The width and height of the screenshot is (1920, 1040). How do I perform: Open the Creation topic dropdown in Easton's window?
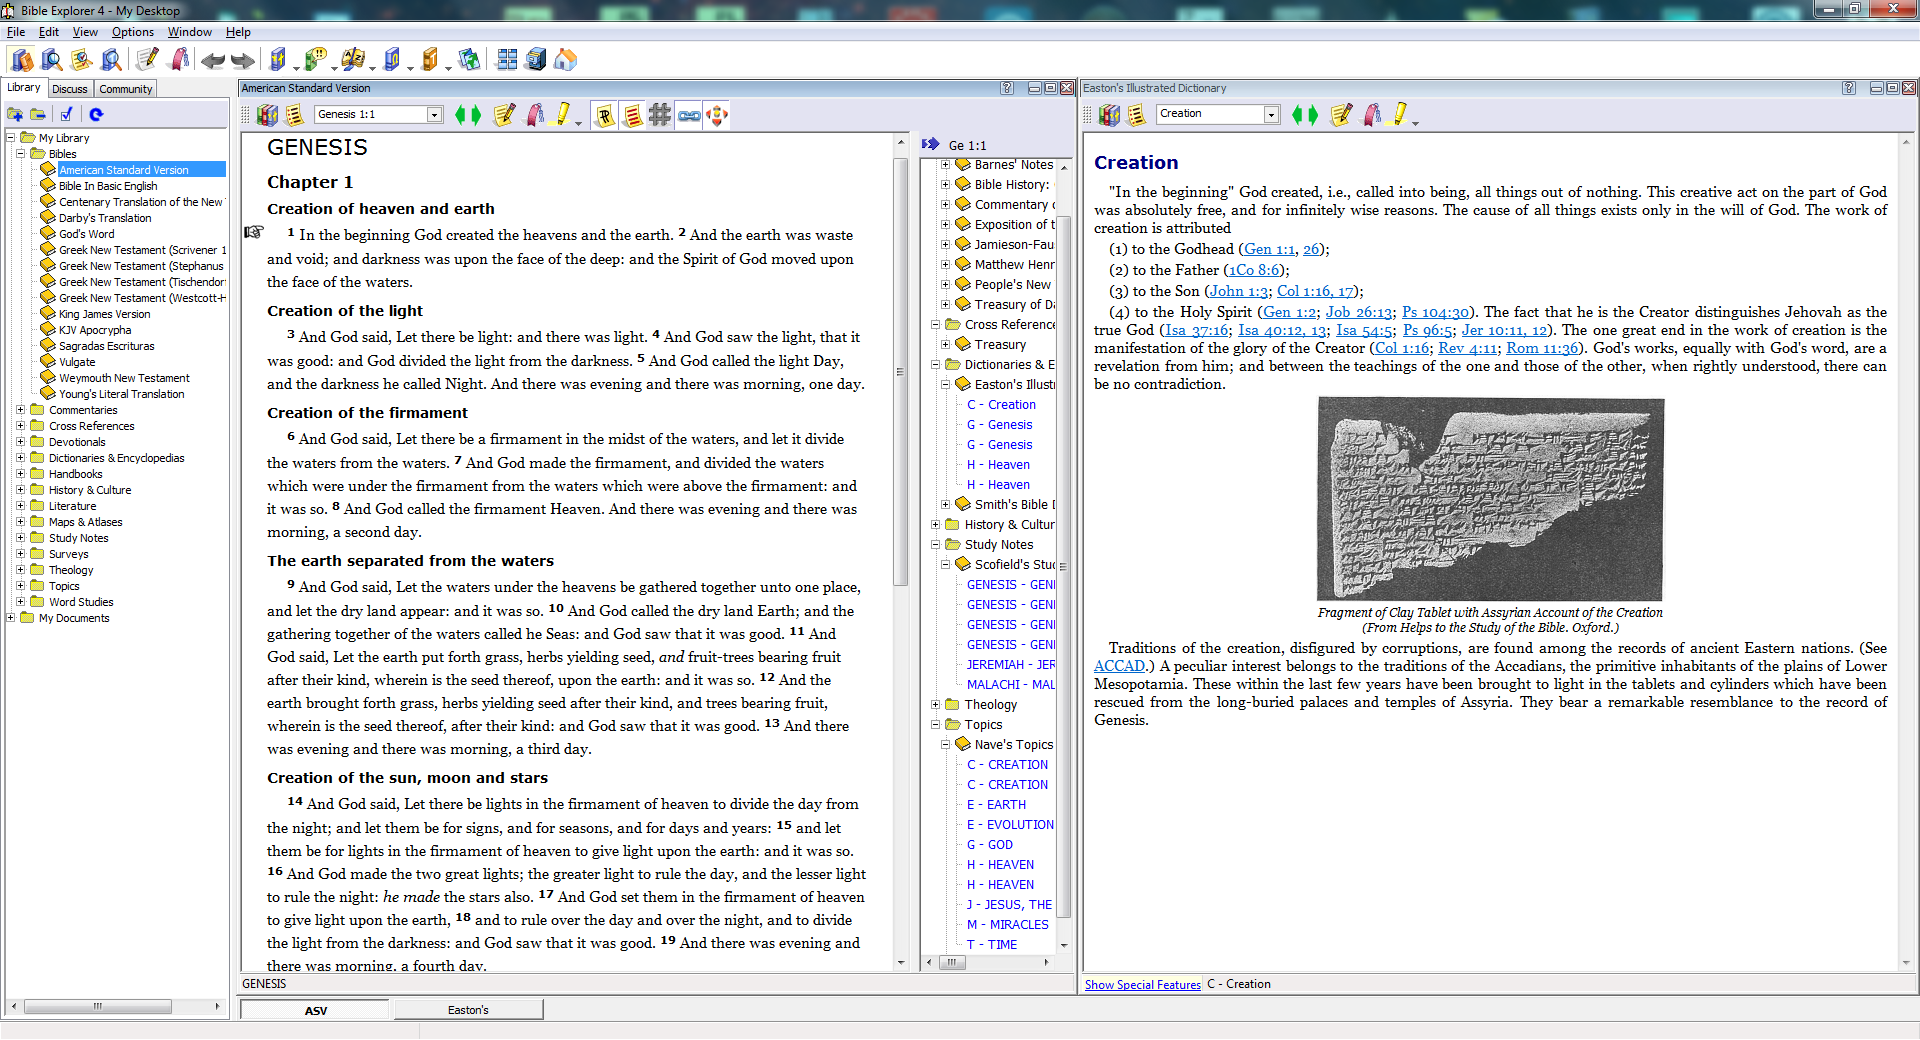1271,115
